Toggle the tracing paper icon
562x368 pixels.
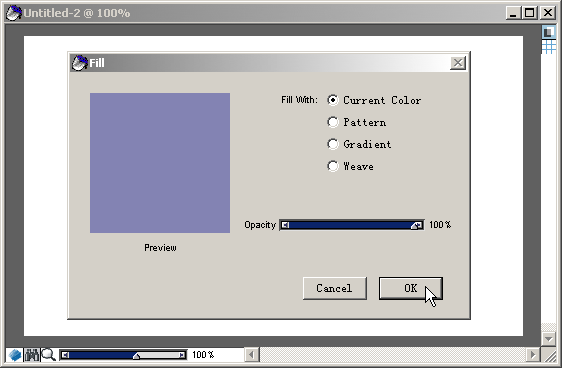(x=548, y=32)
